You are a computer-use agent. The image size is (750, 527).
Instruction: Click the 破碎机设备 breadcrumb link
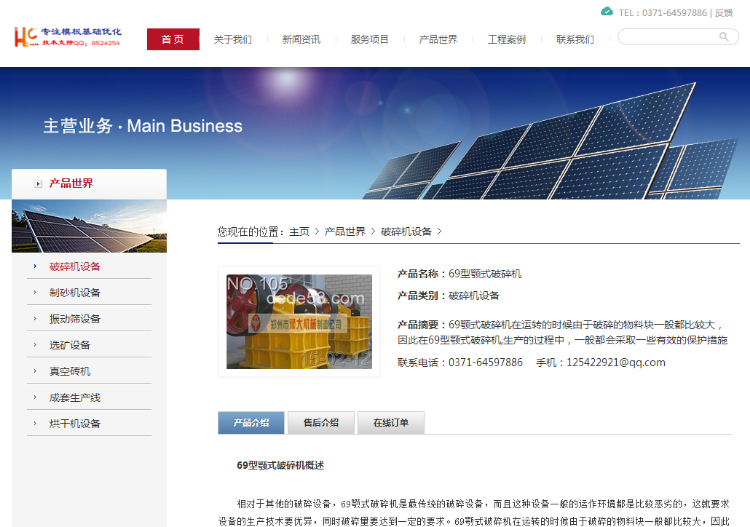pos(406,231)
